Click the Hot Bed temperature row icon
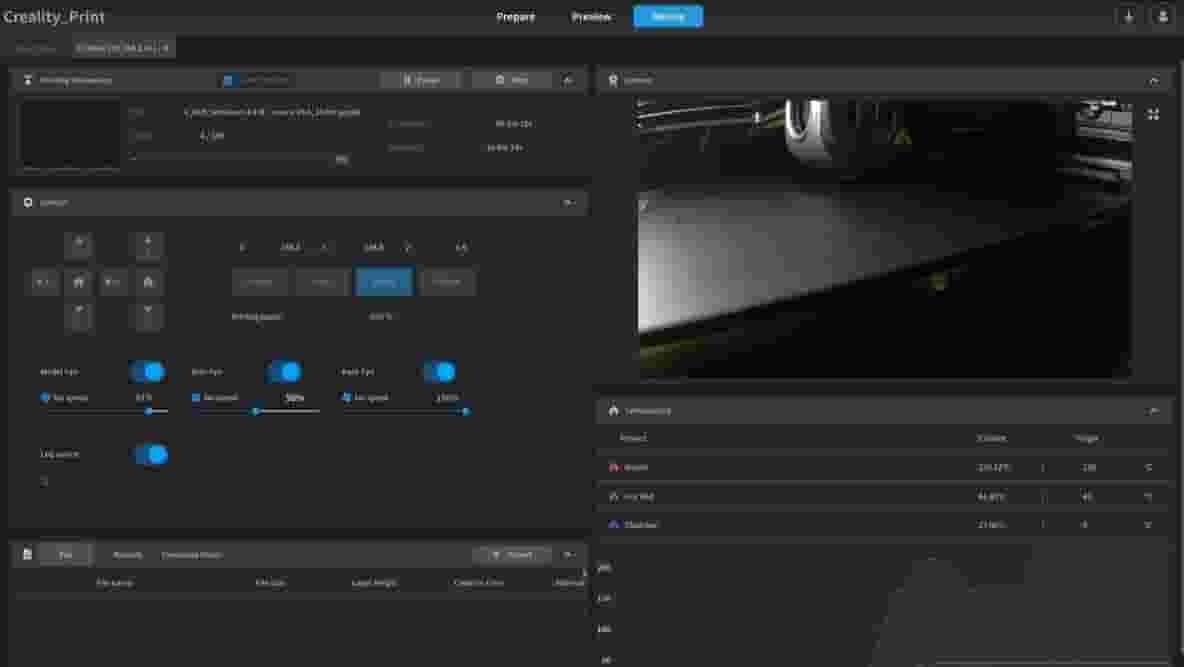 click(613, 496)
